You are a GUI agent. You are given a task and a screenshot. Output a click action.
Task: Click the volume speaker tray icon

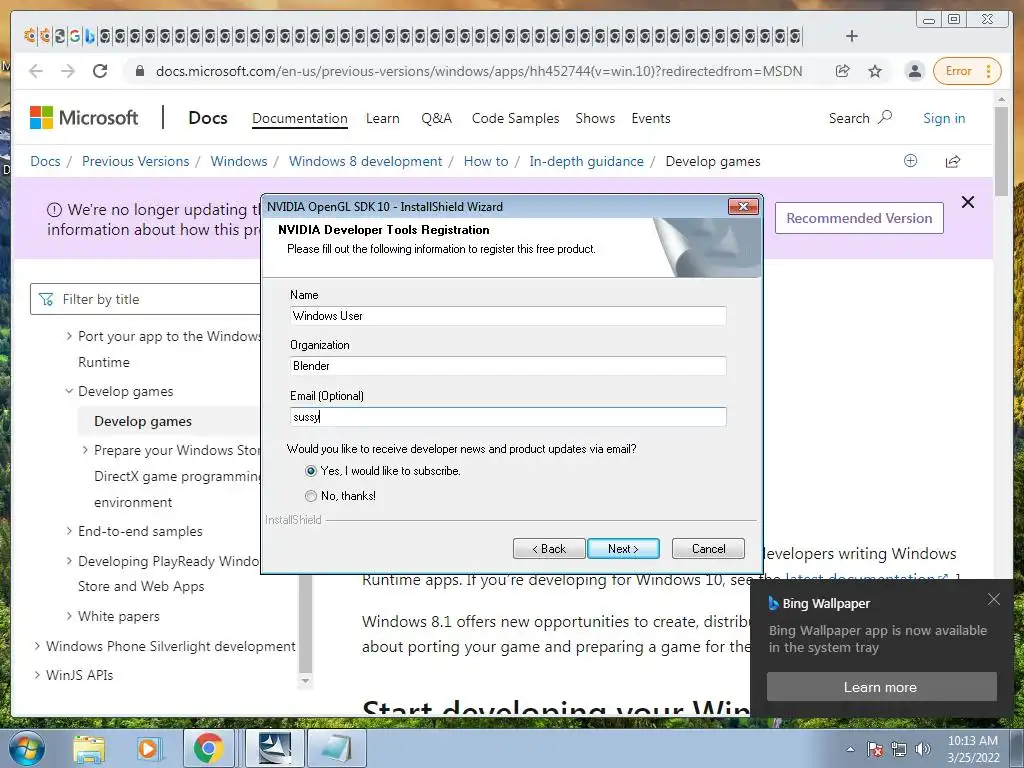coord(923,748)
